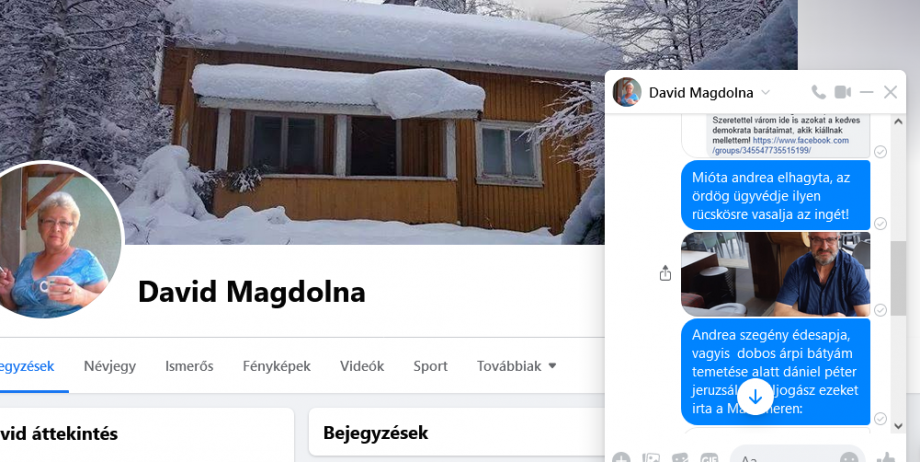Attach a photo using the image icon
The image size is (920, 462).
coord(651,458)
